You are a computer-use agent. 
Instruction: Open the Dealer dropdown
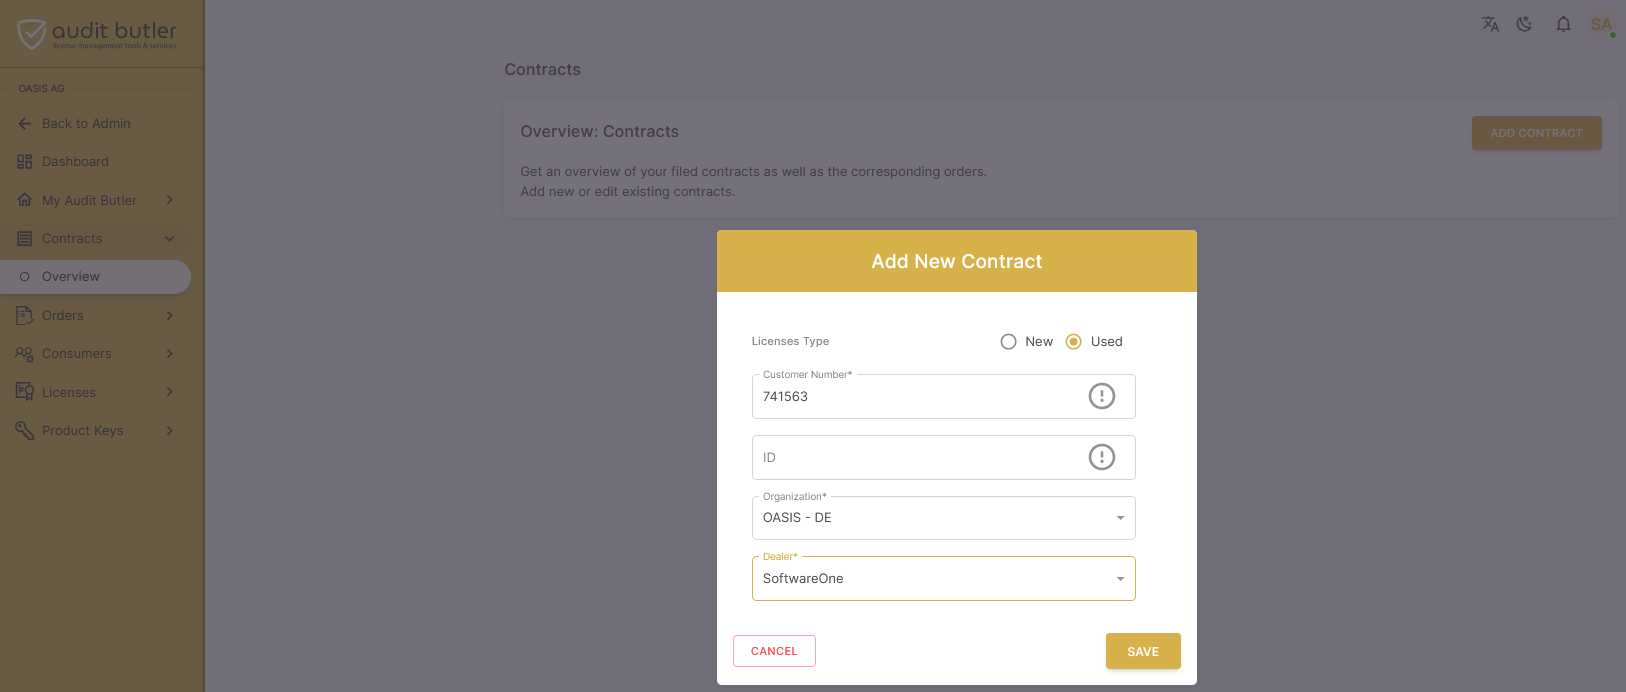click(x=943, y=579)
